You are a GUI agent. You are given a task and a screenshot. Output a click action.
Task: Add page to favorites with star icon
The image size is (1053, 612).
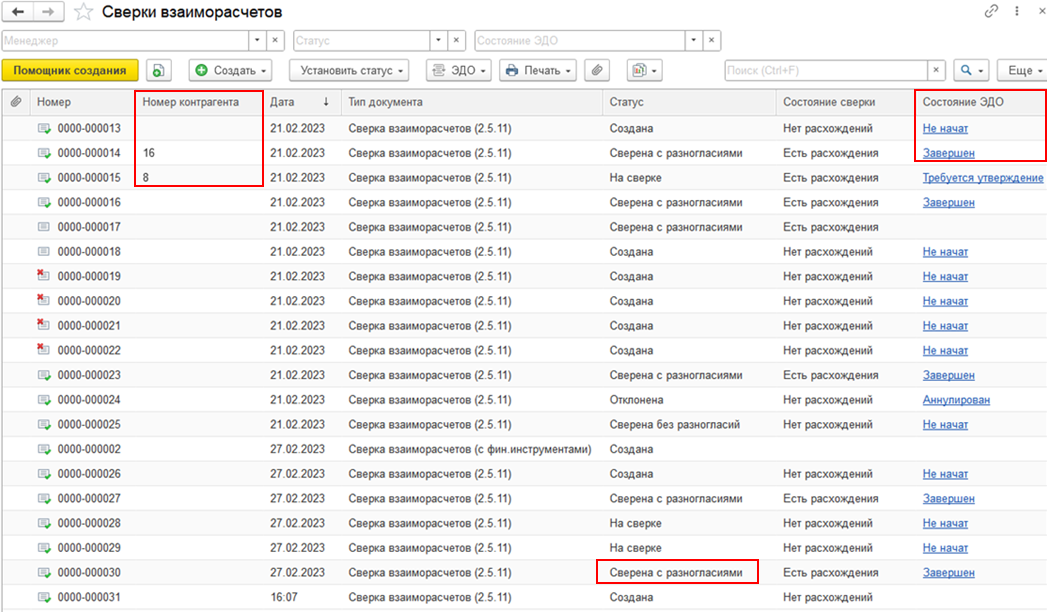(x=85, y=13)
